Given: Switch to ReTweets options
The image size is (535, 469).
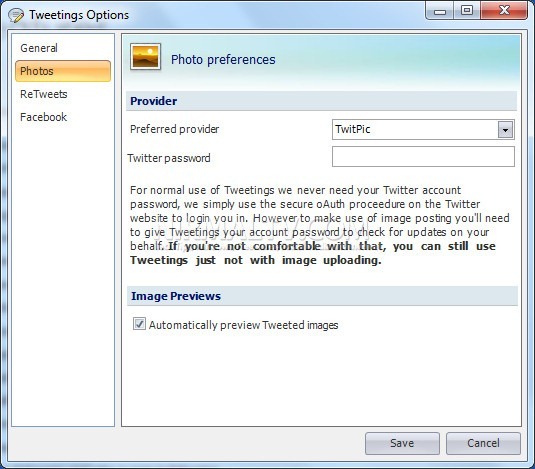Looking at the screenshot, I should click(44, 94).
